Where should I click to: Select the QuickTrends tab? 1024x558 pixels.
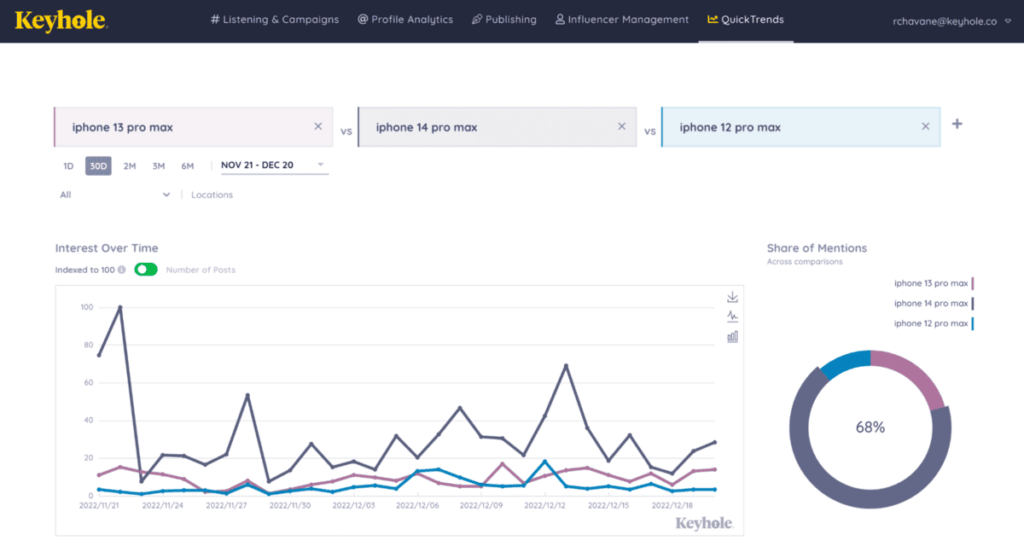pos(746,20)
